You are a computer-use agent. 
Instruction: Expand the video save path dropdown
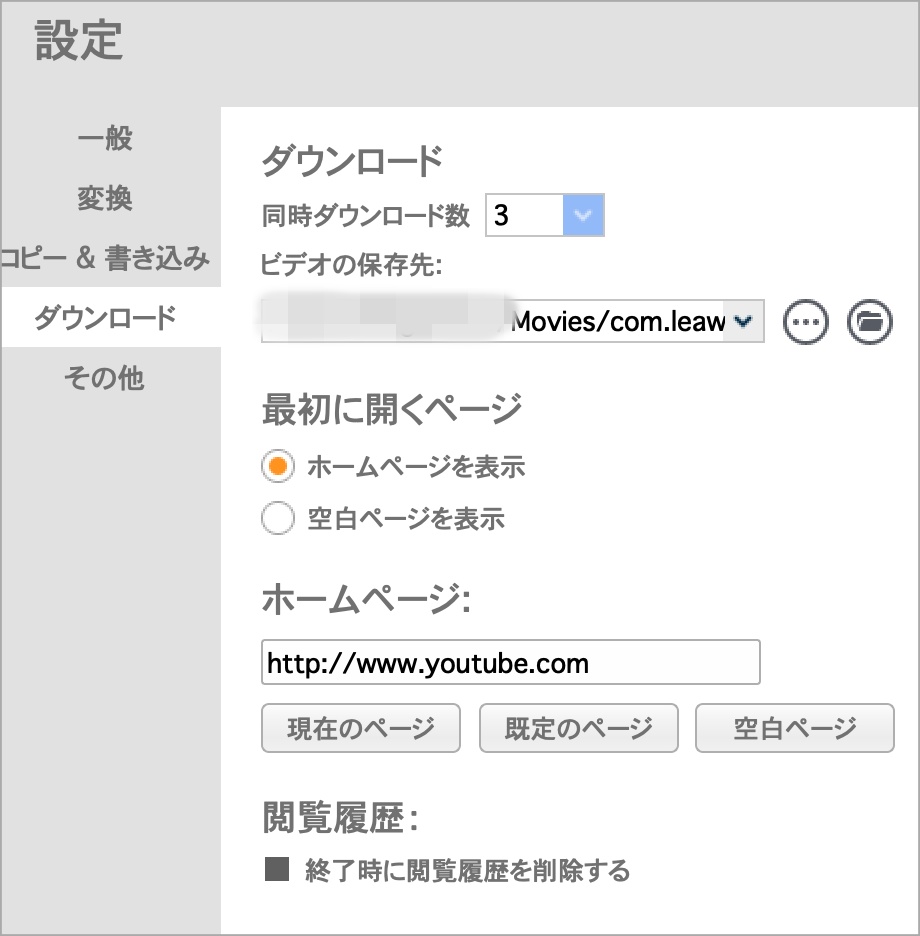click(743, 321)
